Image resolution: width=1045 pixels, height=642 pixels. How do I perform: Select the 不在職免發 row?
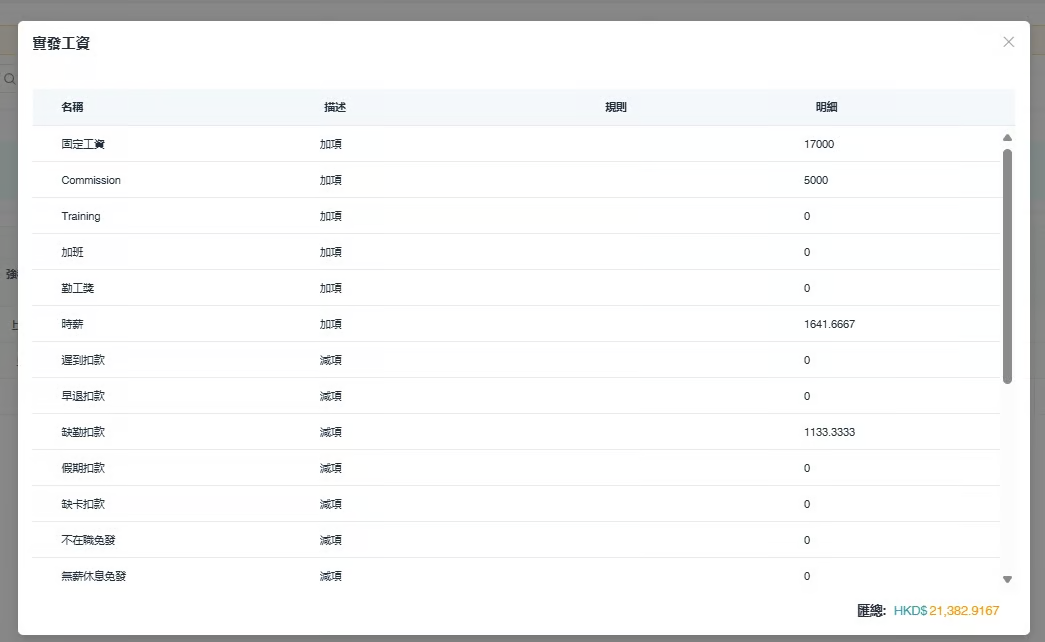88,540
